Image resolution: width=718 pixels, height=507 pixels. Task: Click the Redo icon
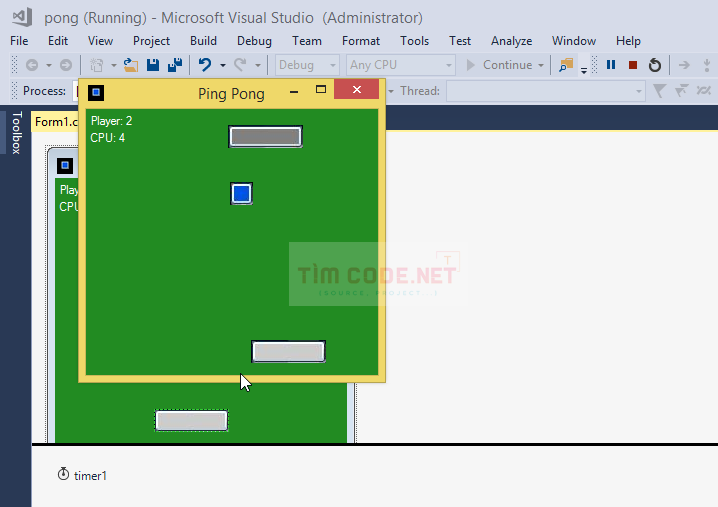point(240,65)
